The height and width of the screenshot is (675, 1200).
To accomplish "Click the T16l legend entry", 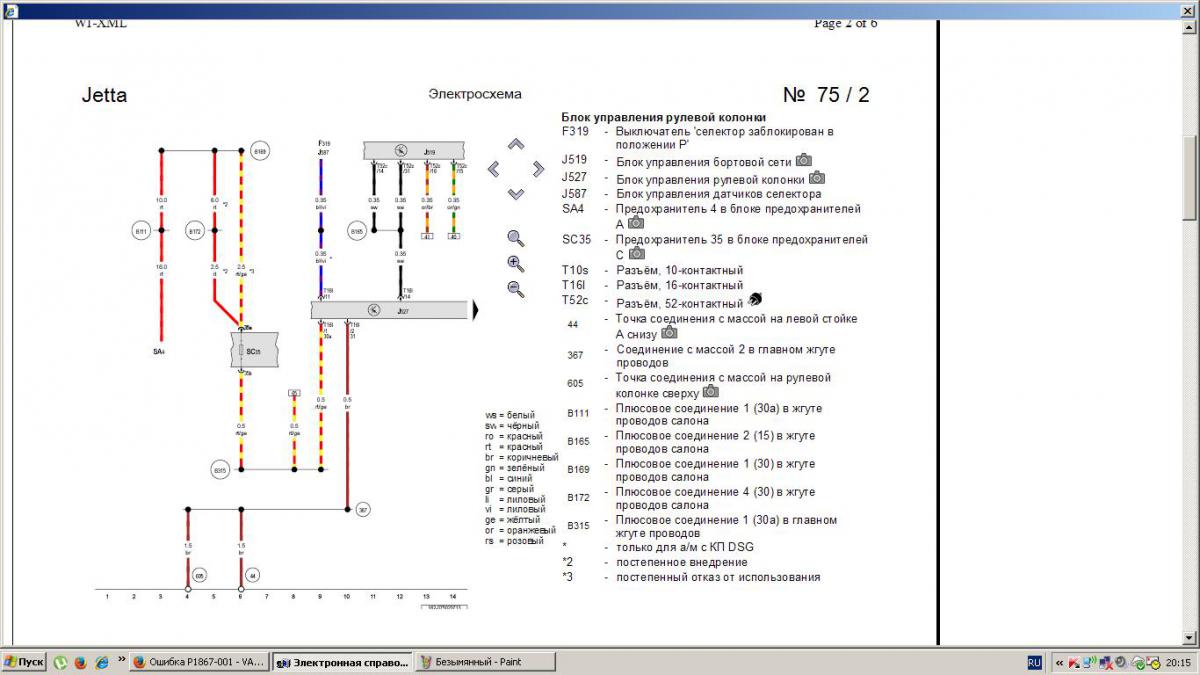I will [x=575, y=285].
